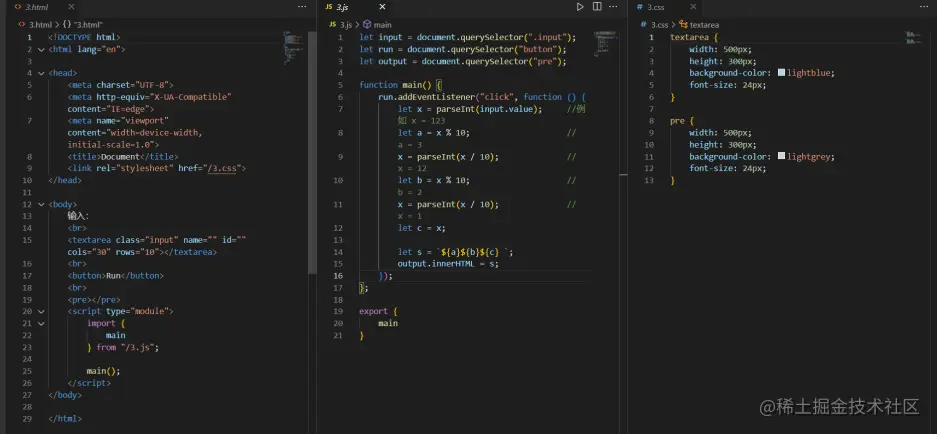Click <meta charset="UTF-8"> line in 3.html
This screenshot has height=434, width=937.
[120, 85]
